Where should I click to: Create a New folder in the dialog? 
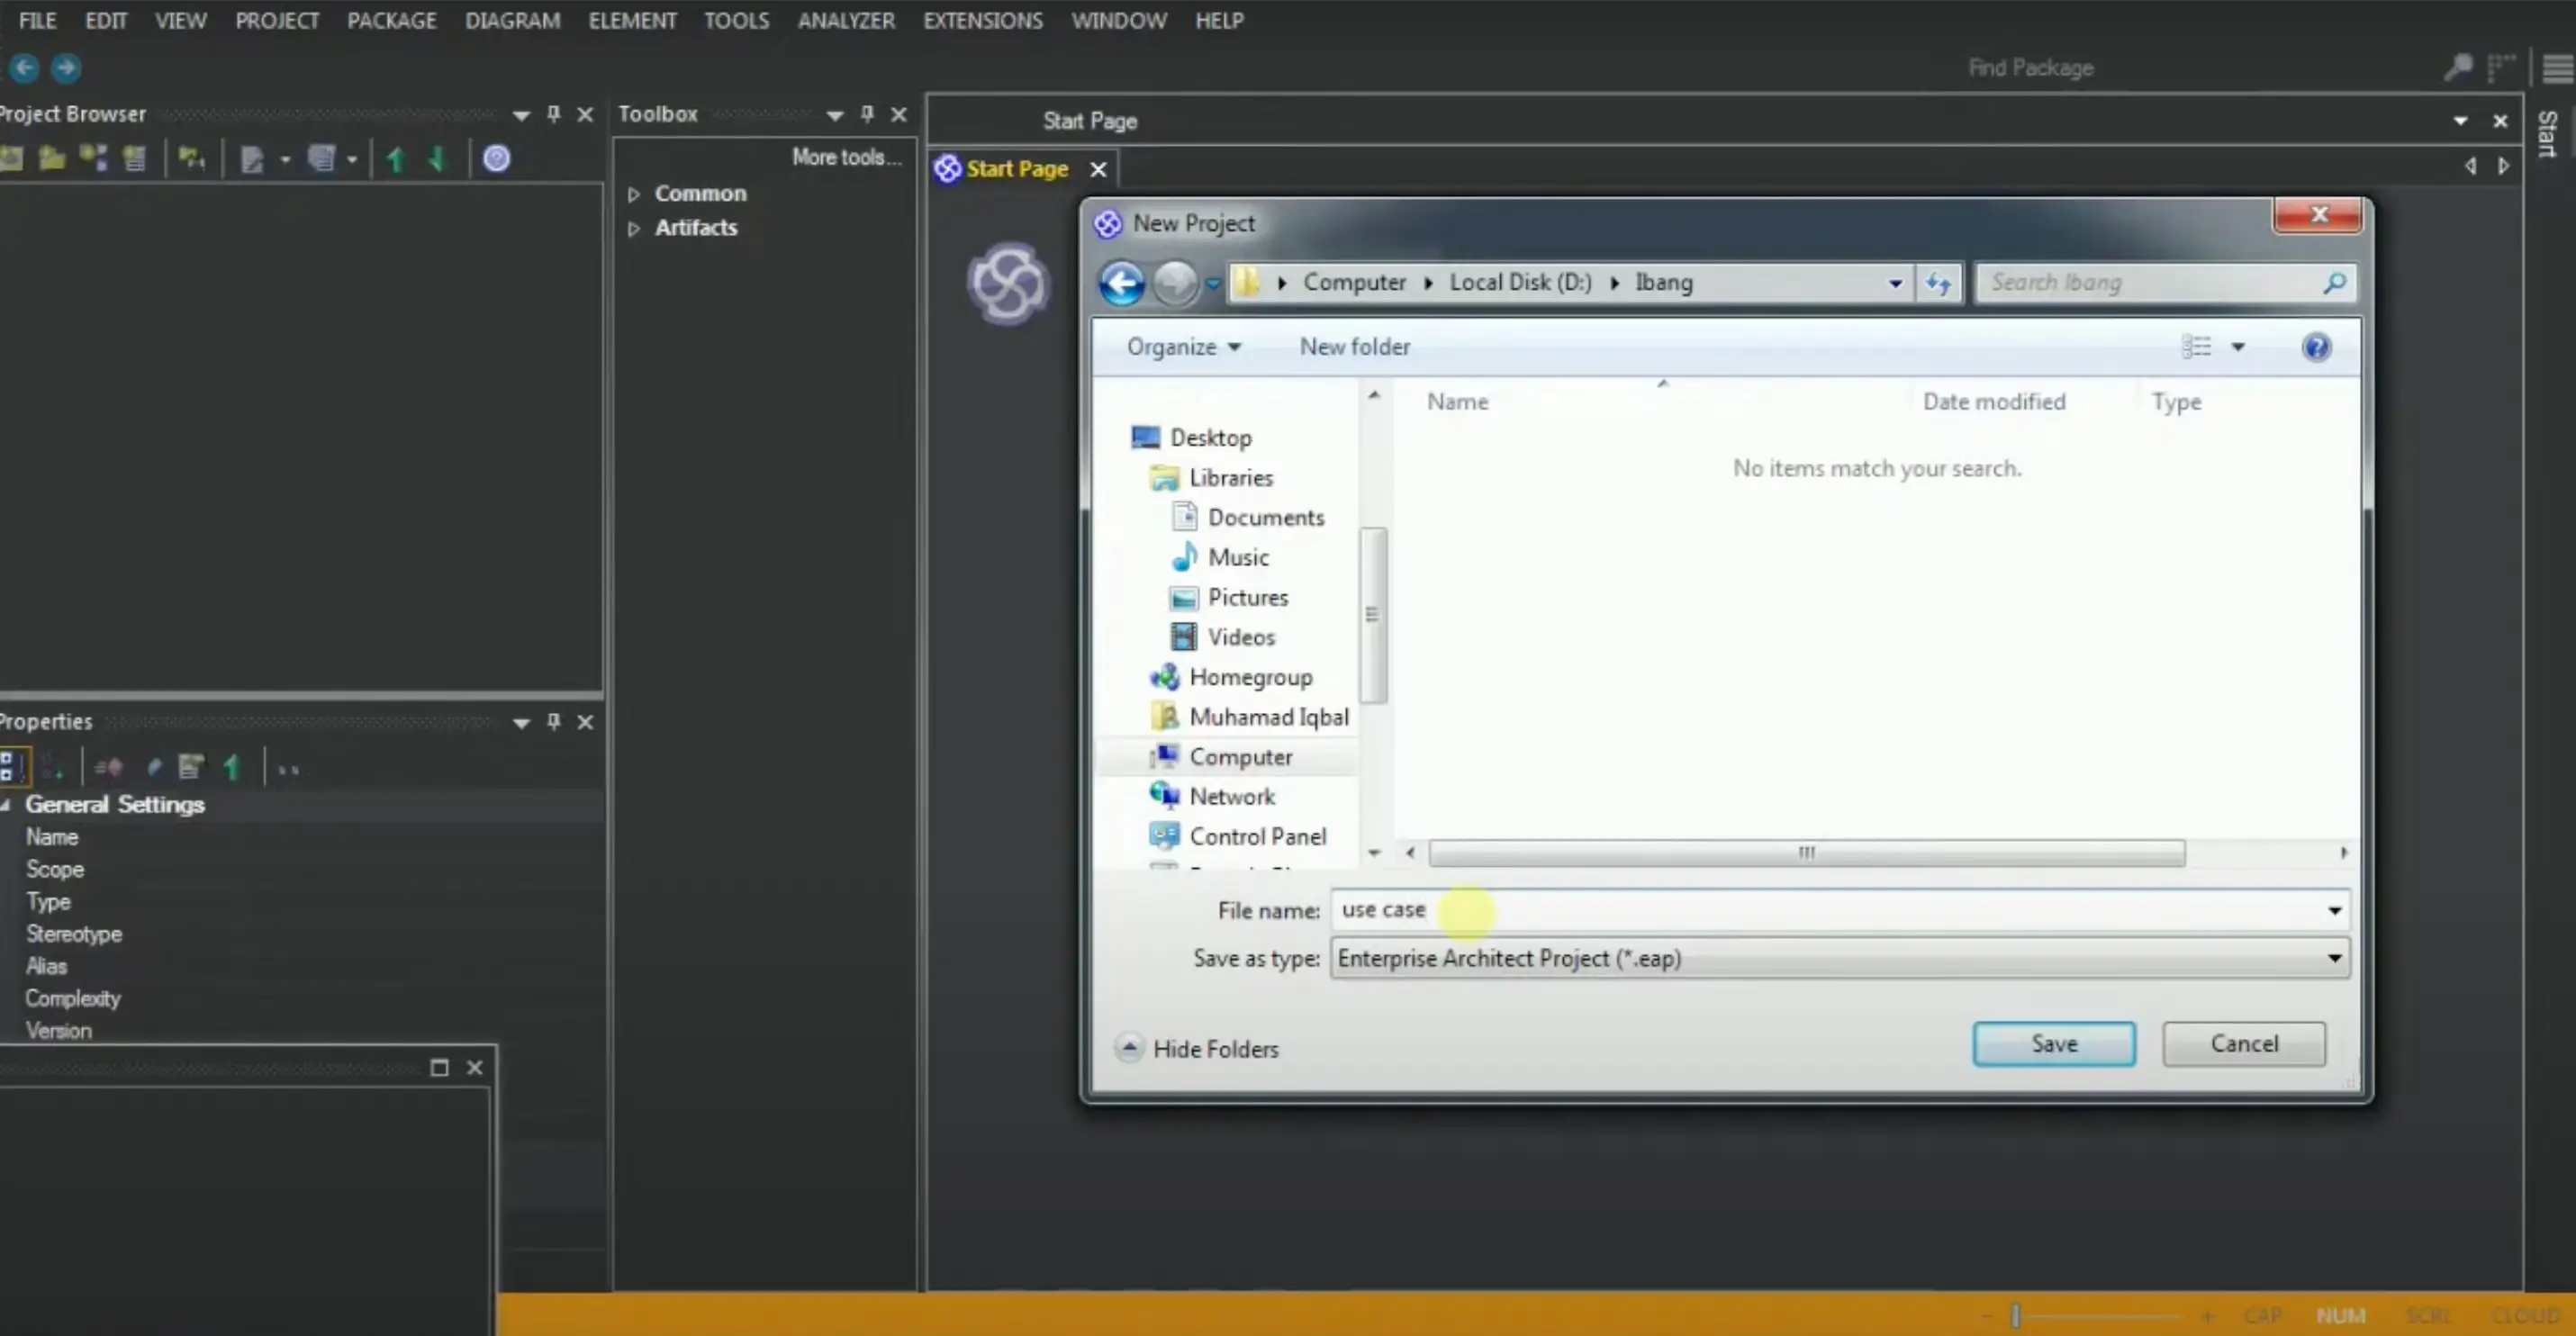pos(1355,347)
